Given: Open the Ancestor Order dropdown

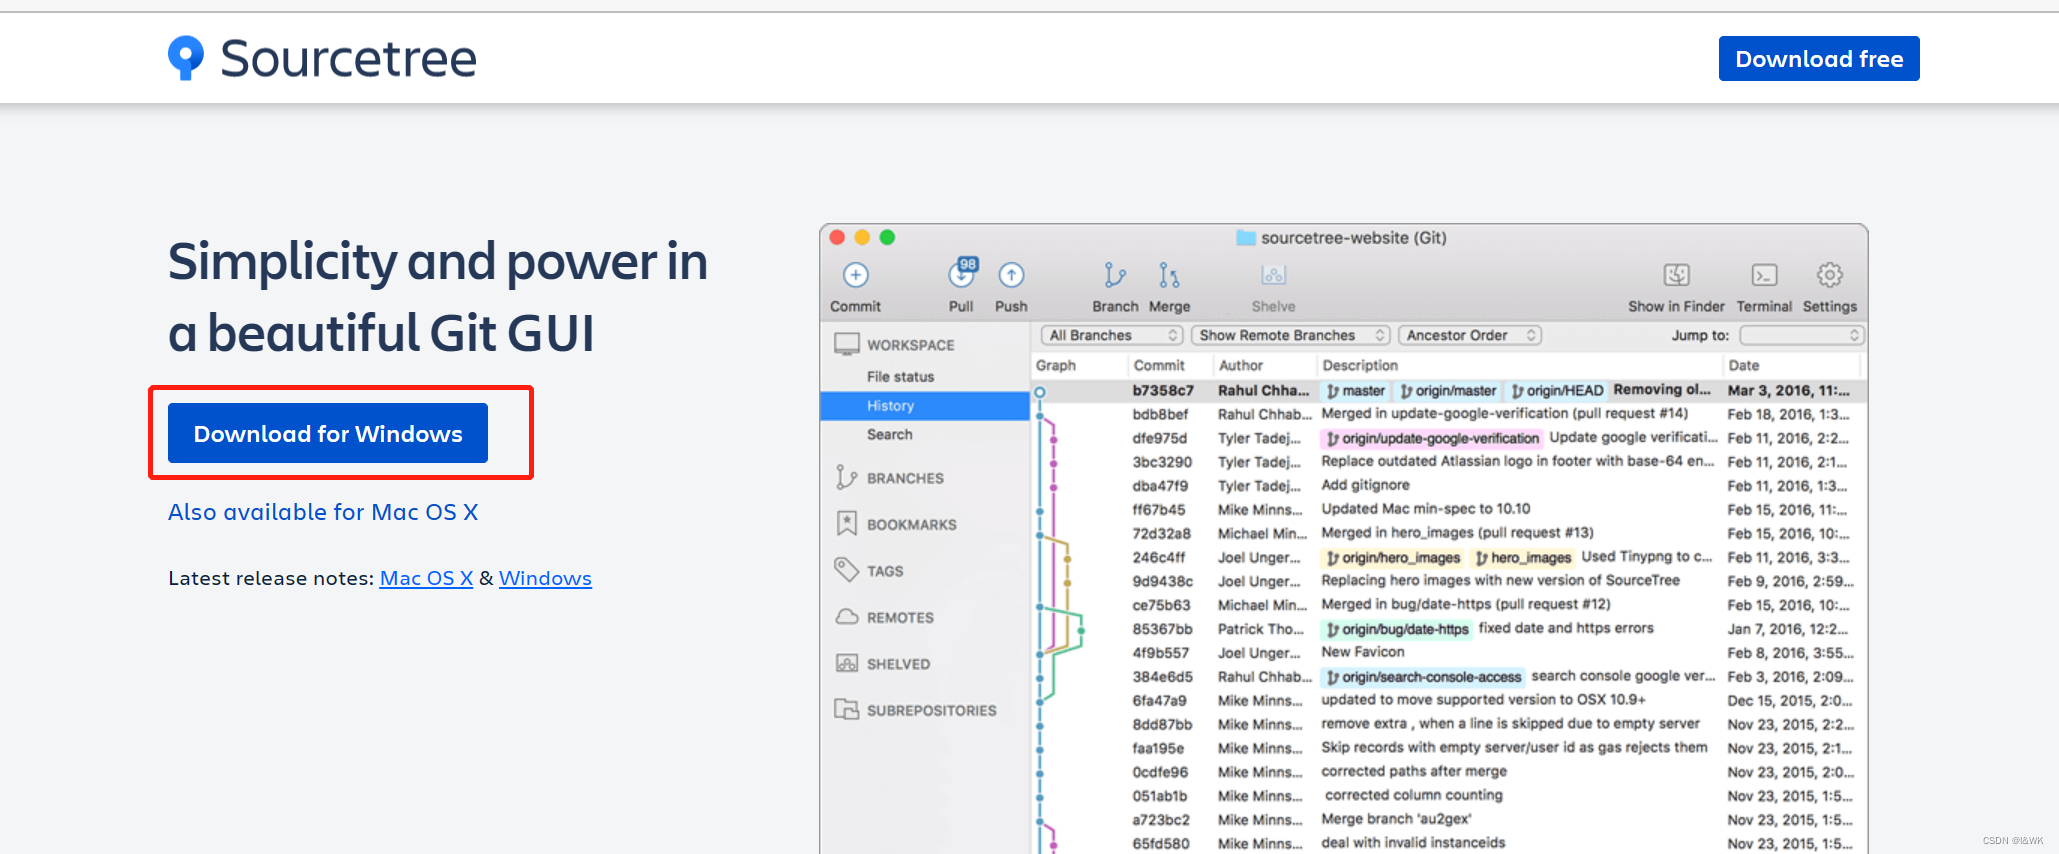Looking at the screenshot, I should coord(1470,335).
